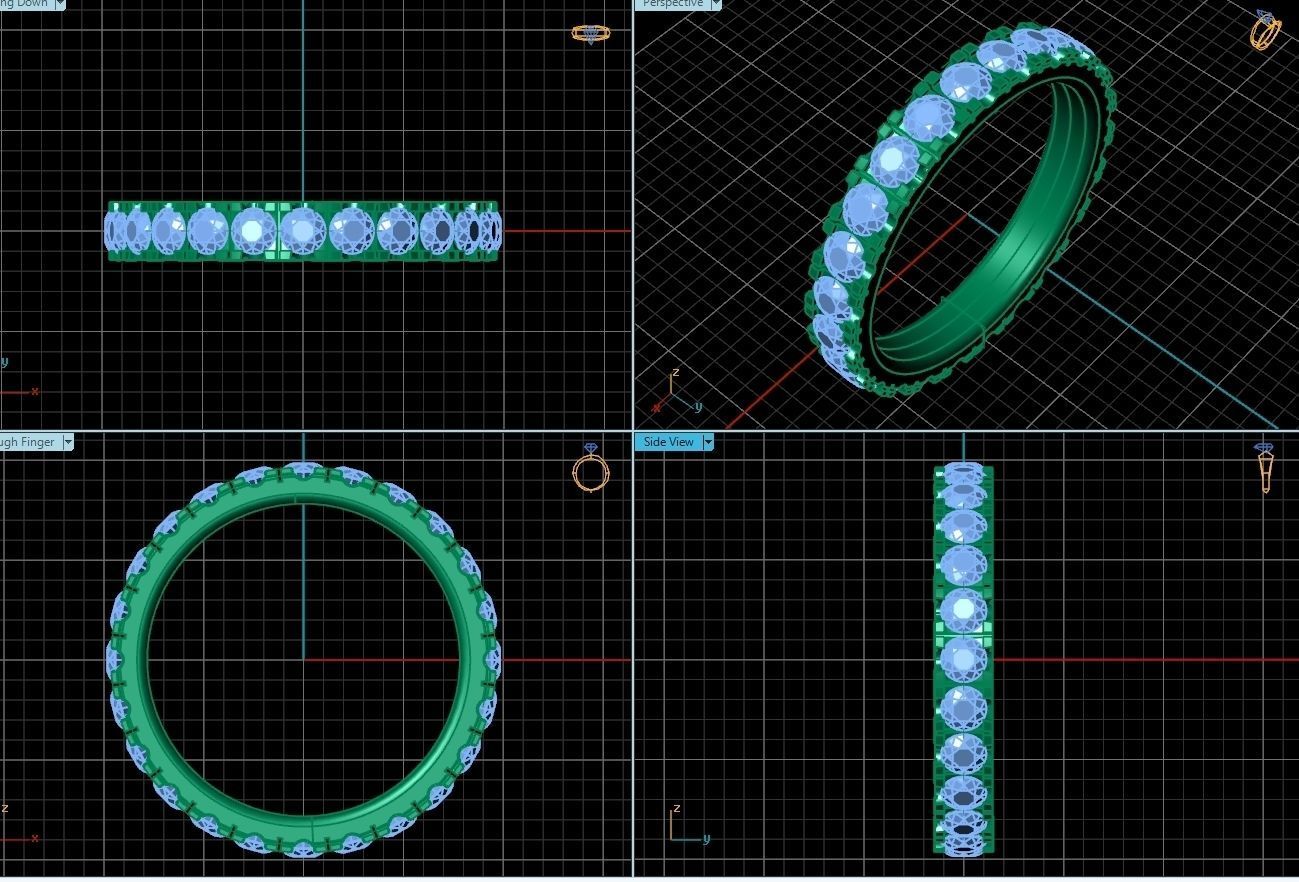Open the Looking Down viewport dropdown arrow
Image resolution: width=1299 pixels, height=882 pixels.
click(x=60, y=4)
